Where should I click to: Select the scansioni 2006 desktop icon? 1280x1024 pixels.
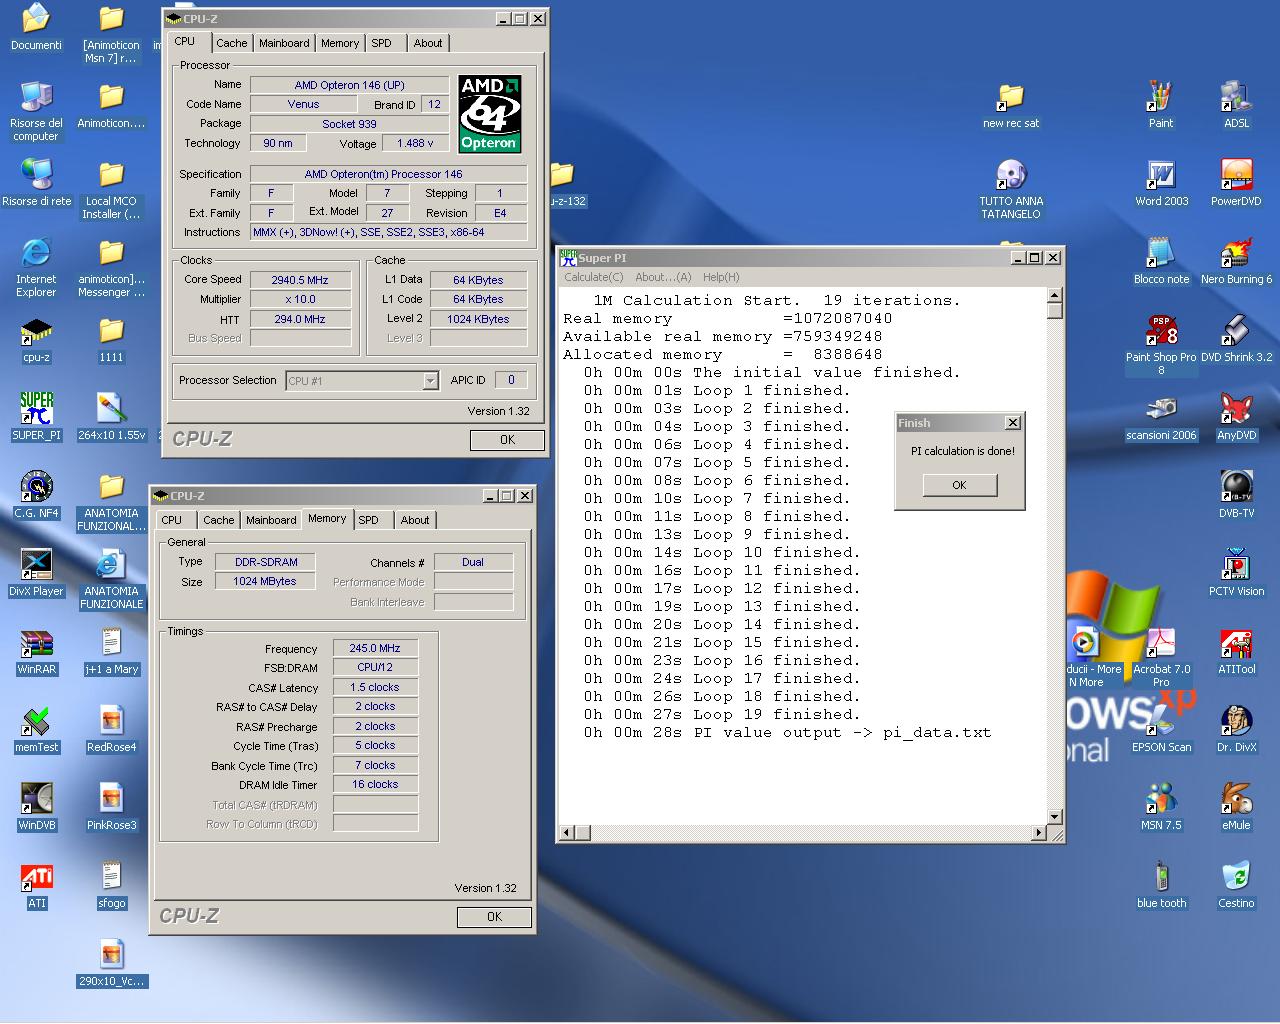pyautogui.click(x=1161, y=417)
